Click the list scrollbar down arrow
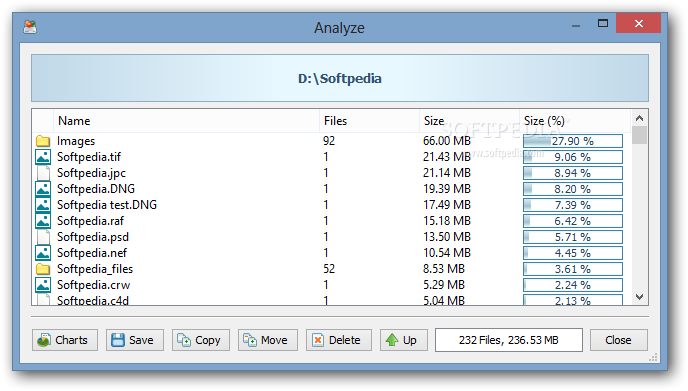The width and height of the screenshot is (688, 391). tap(639, 297)
